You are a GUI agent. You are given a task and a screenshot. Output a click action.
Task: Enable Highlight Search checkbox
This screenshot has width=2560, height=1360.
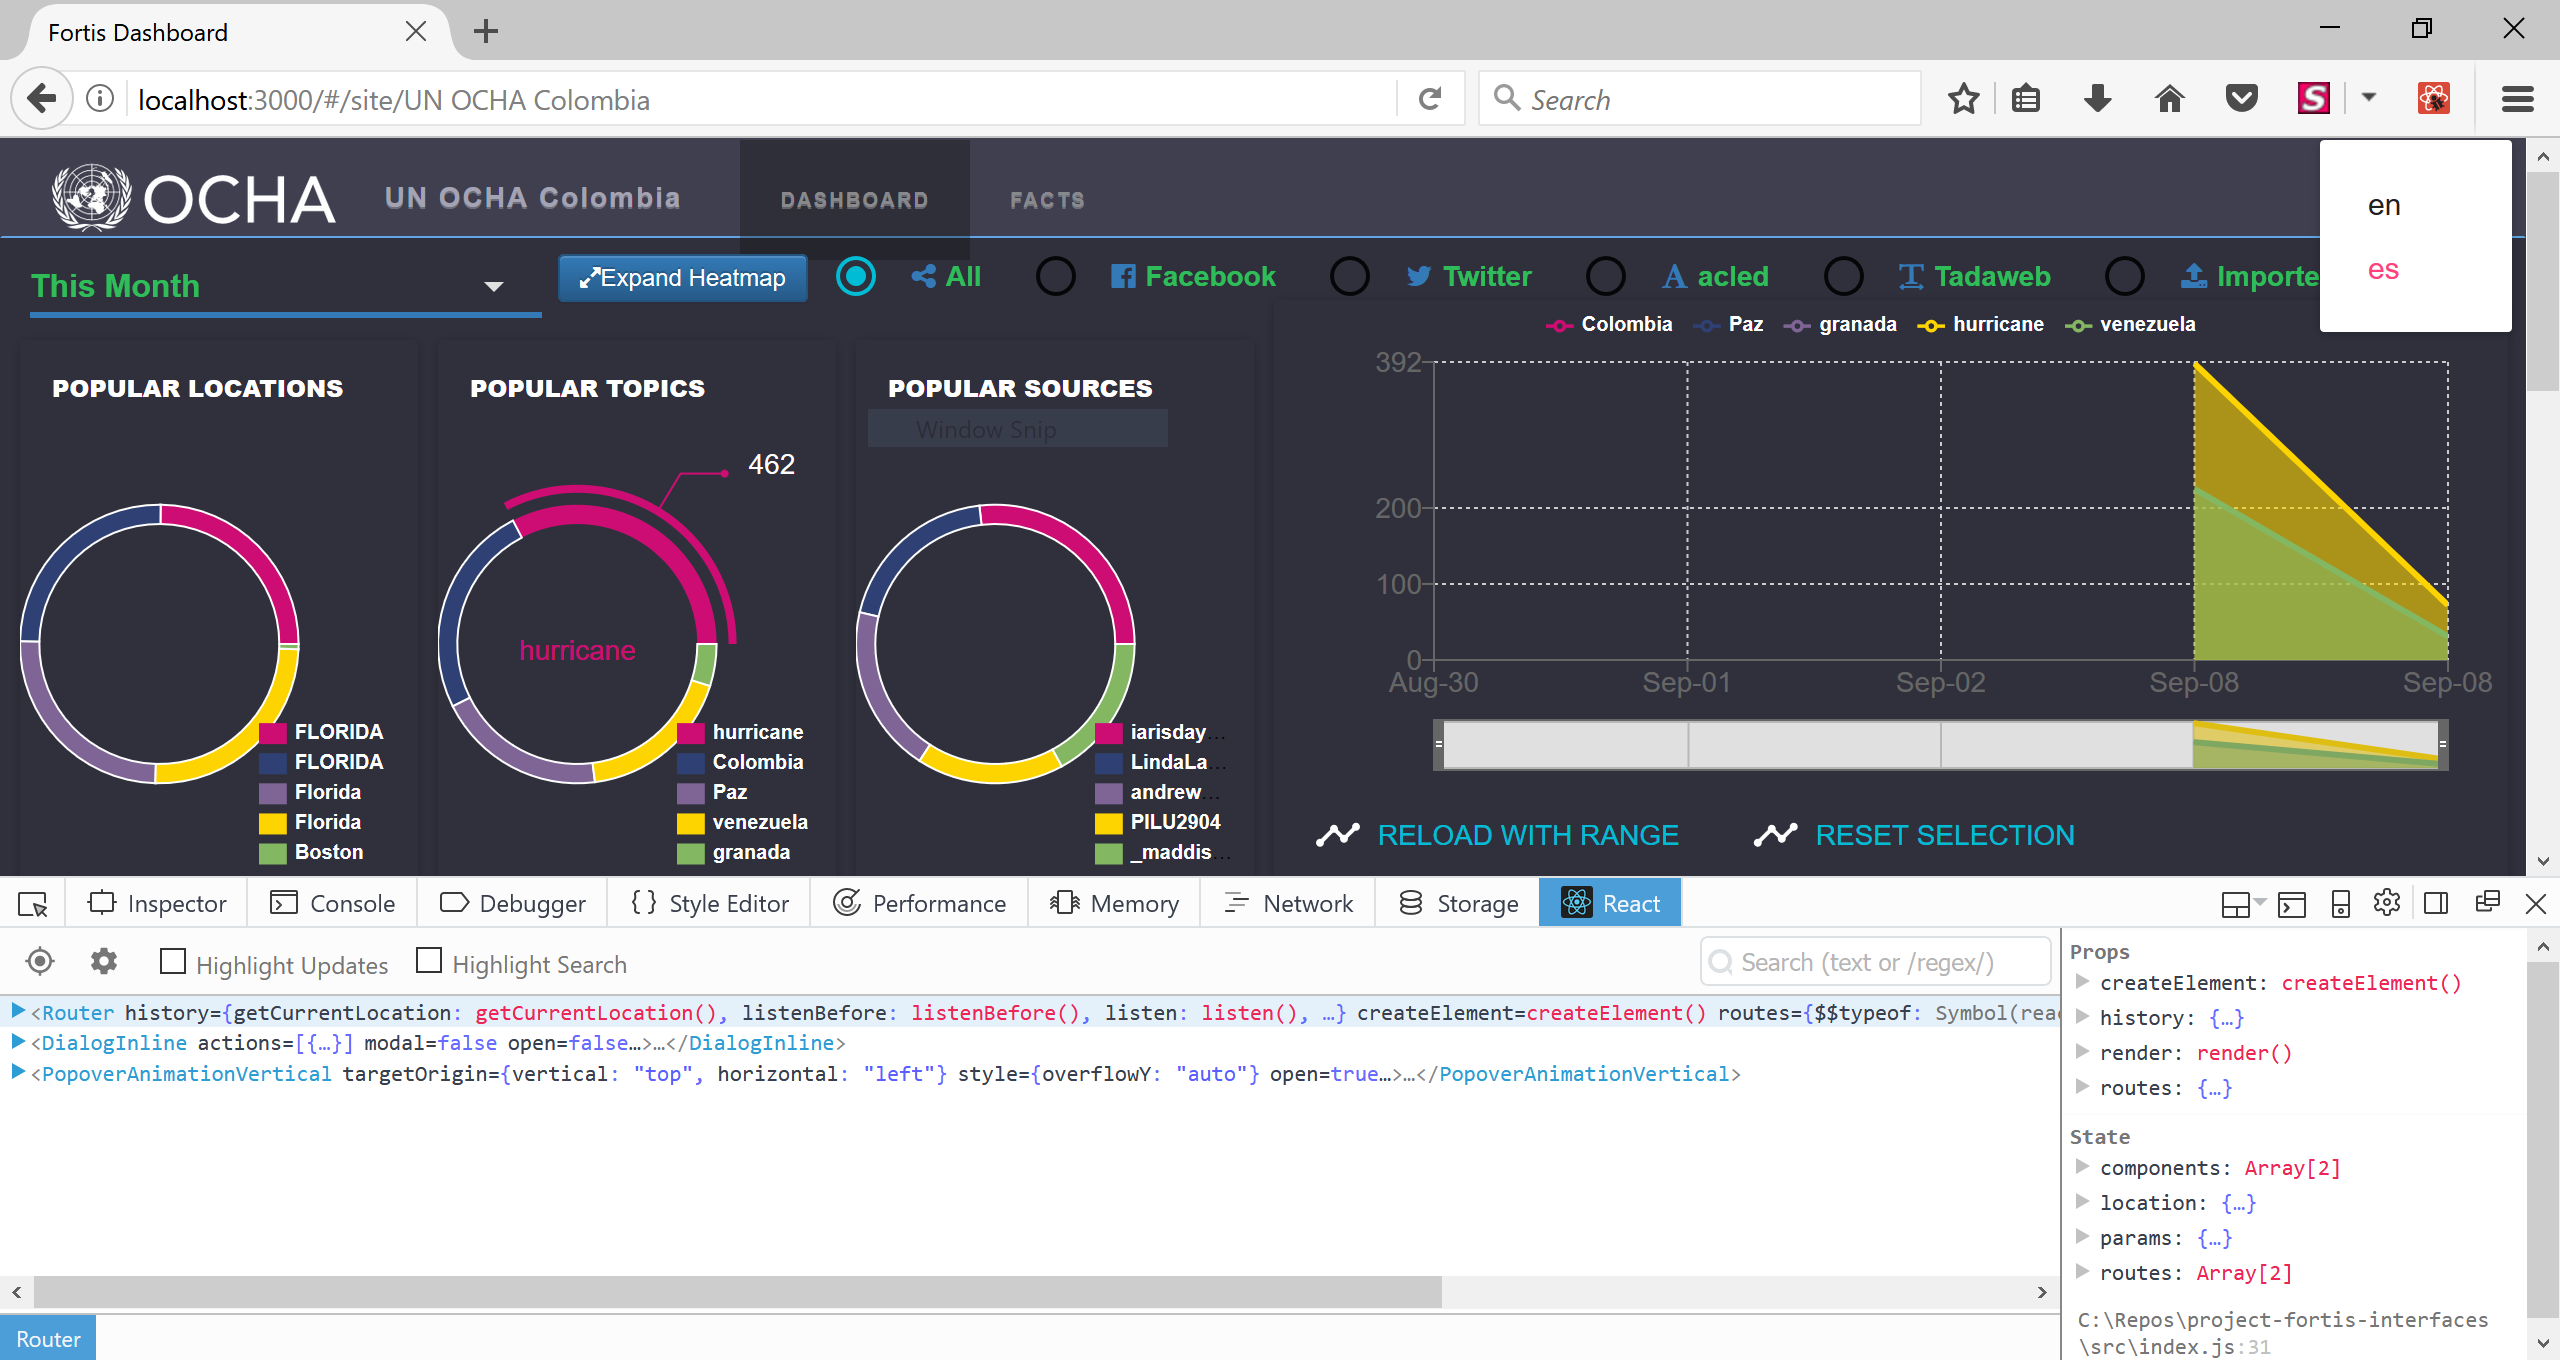[429, 961]
